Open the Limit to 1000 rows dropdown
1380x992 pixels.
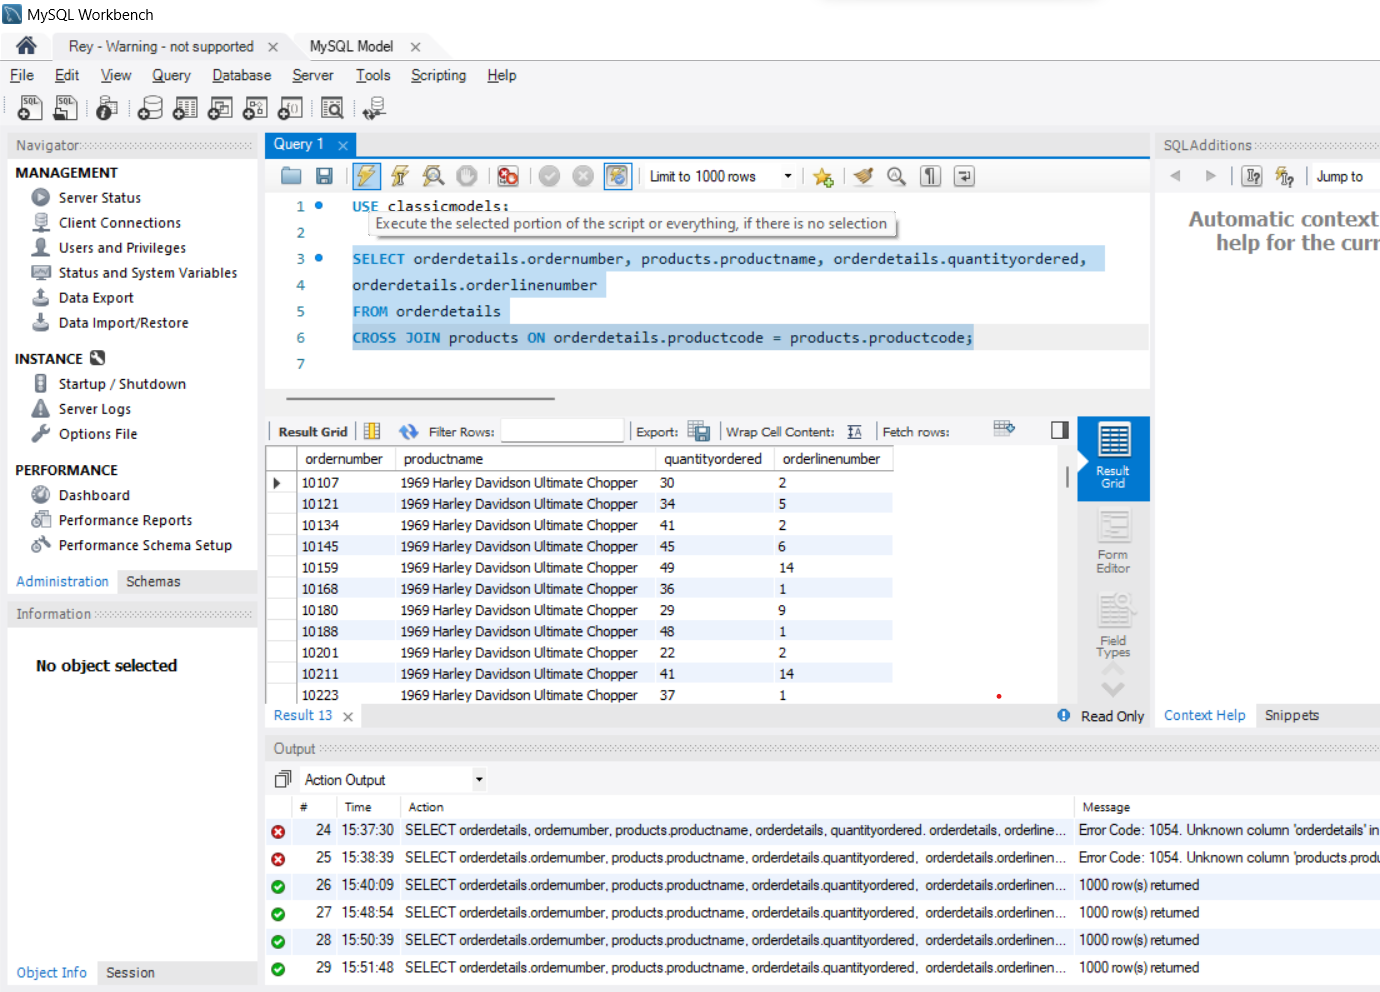pyautogui.click(x=721, y=176)
